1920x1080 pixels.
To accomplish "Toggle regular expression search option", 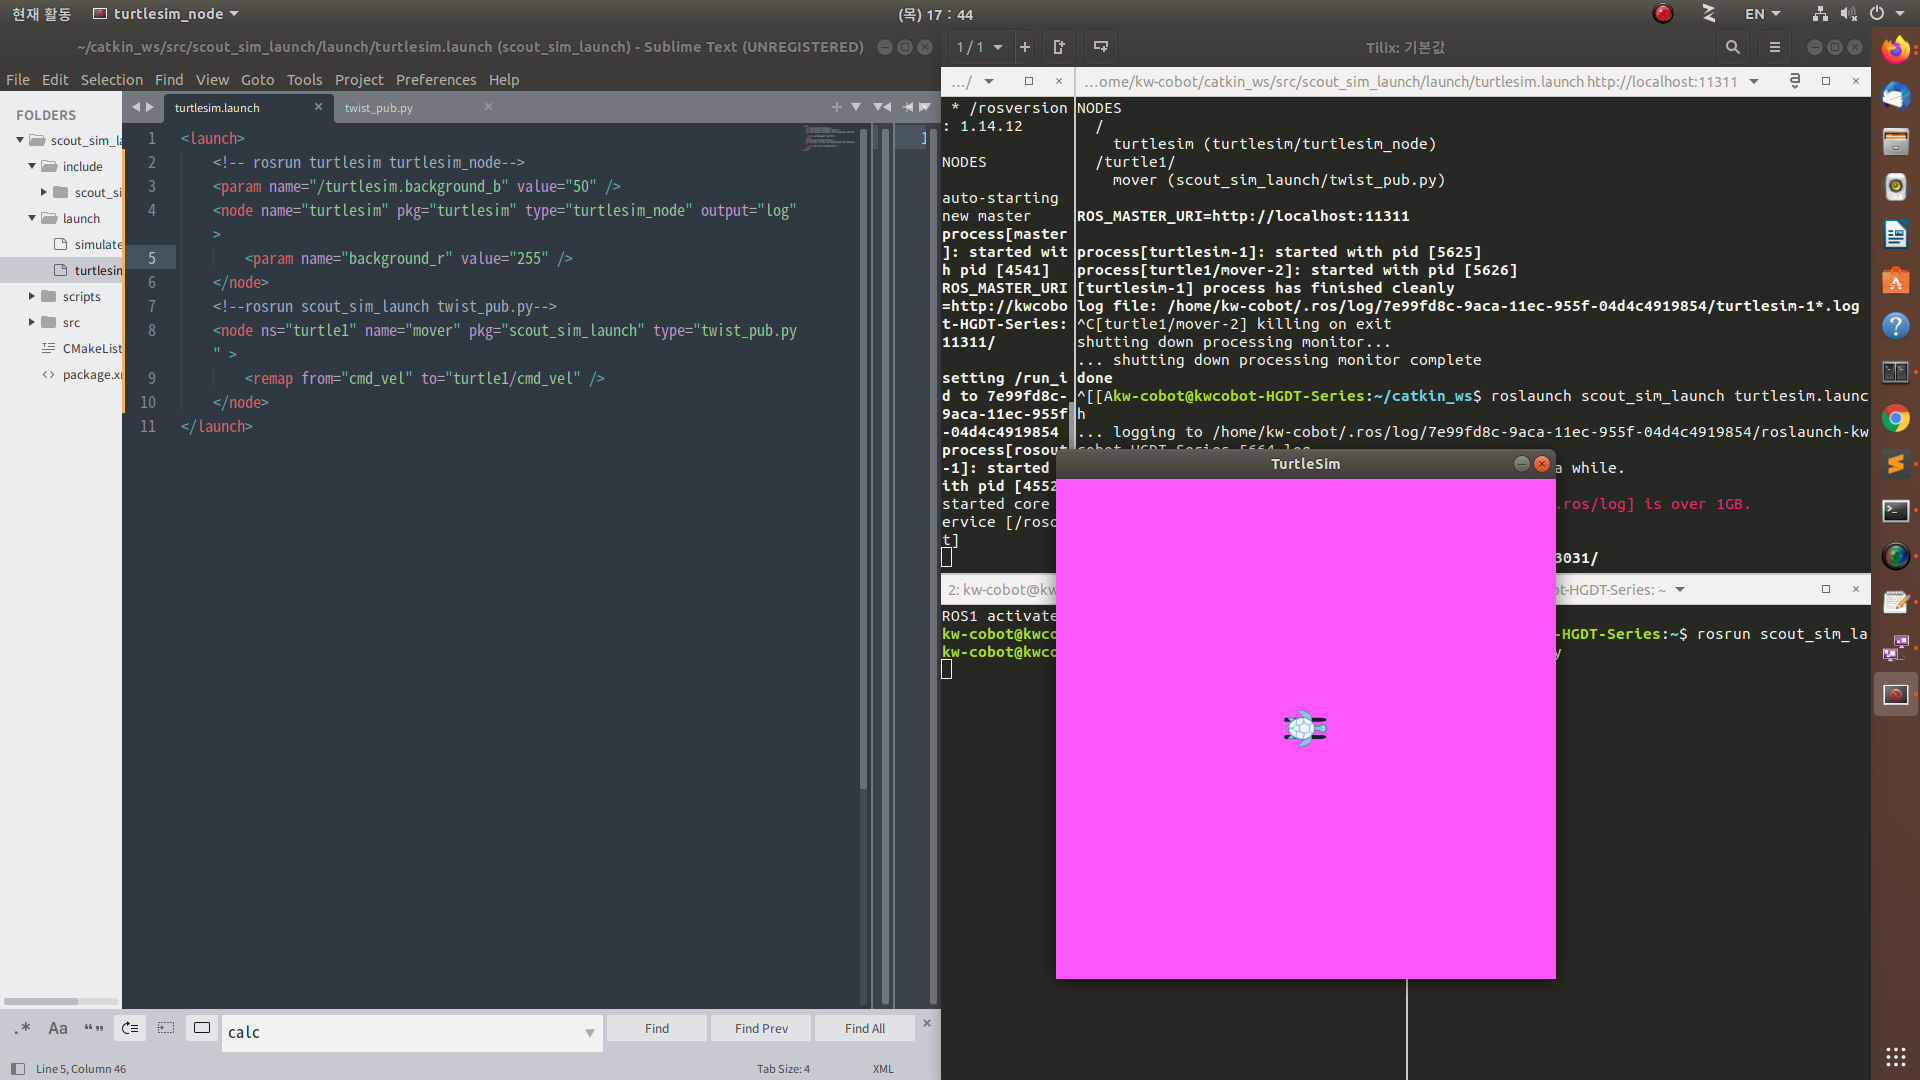I will tap(23, 1028).
